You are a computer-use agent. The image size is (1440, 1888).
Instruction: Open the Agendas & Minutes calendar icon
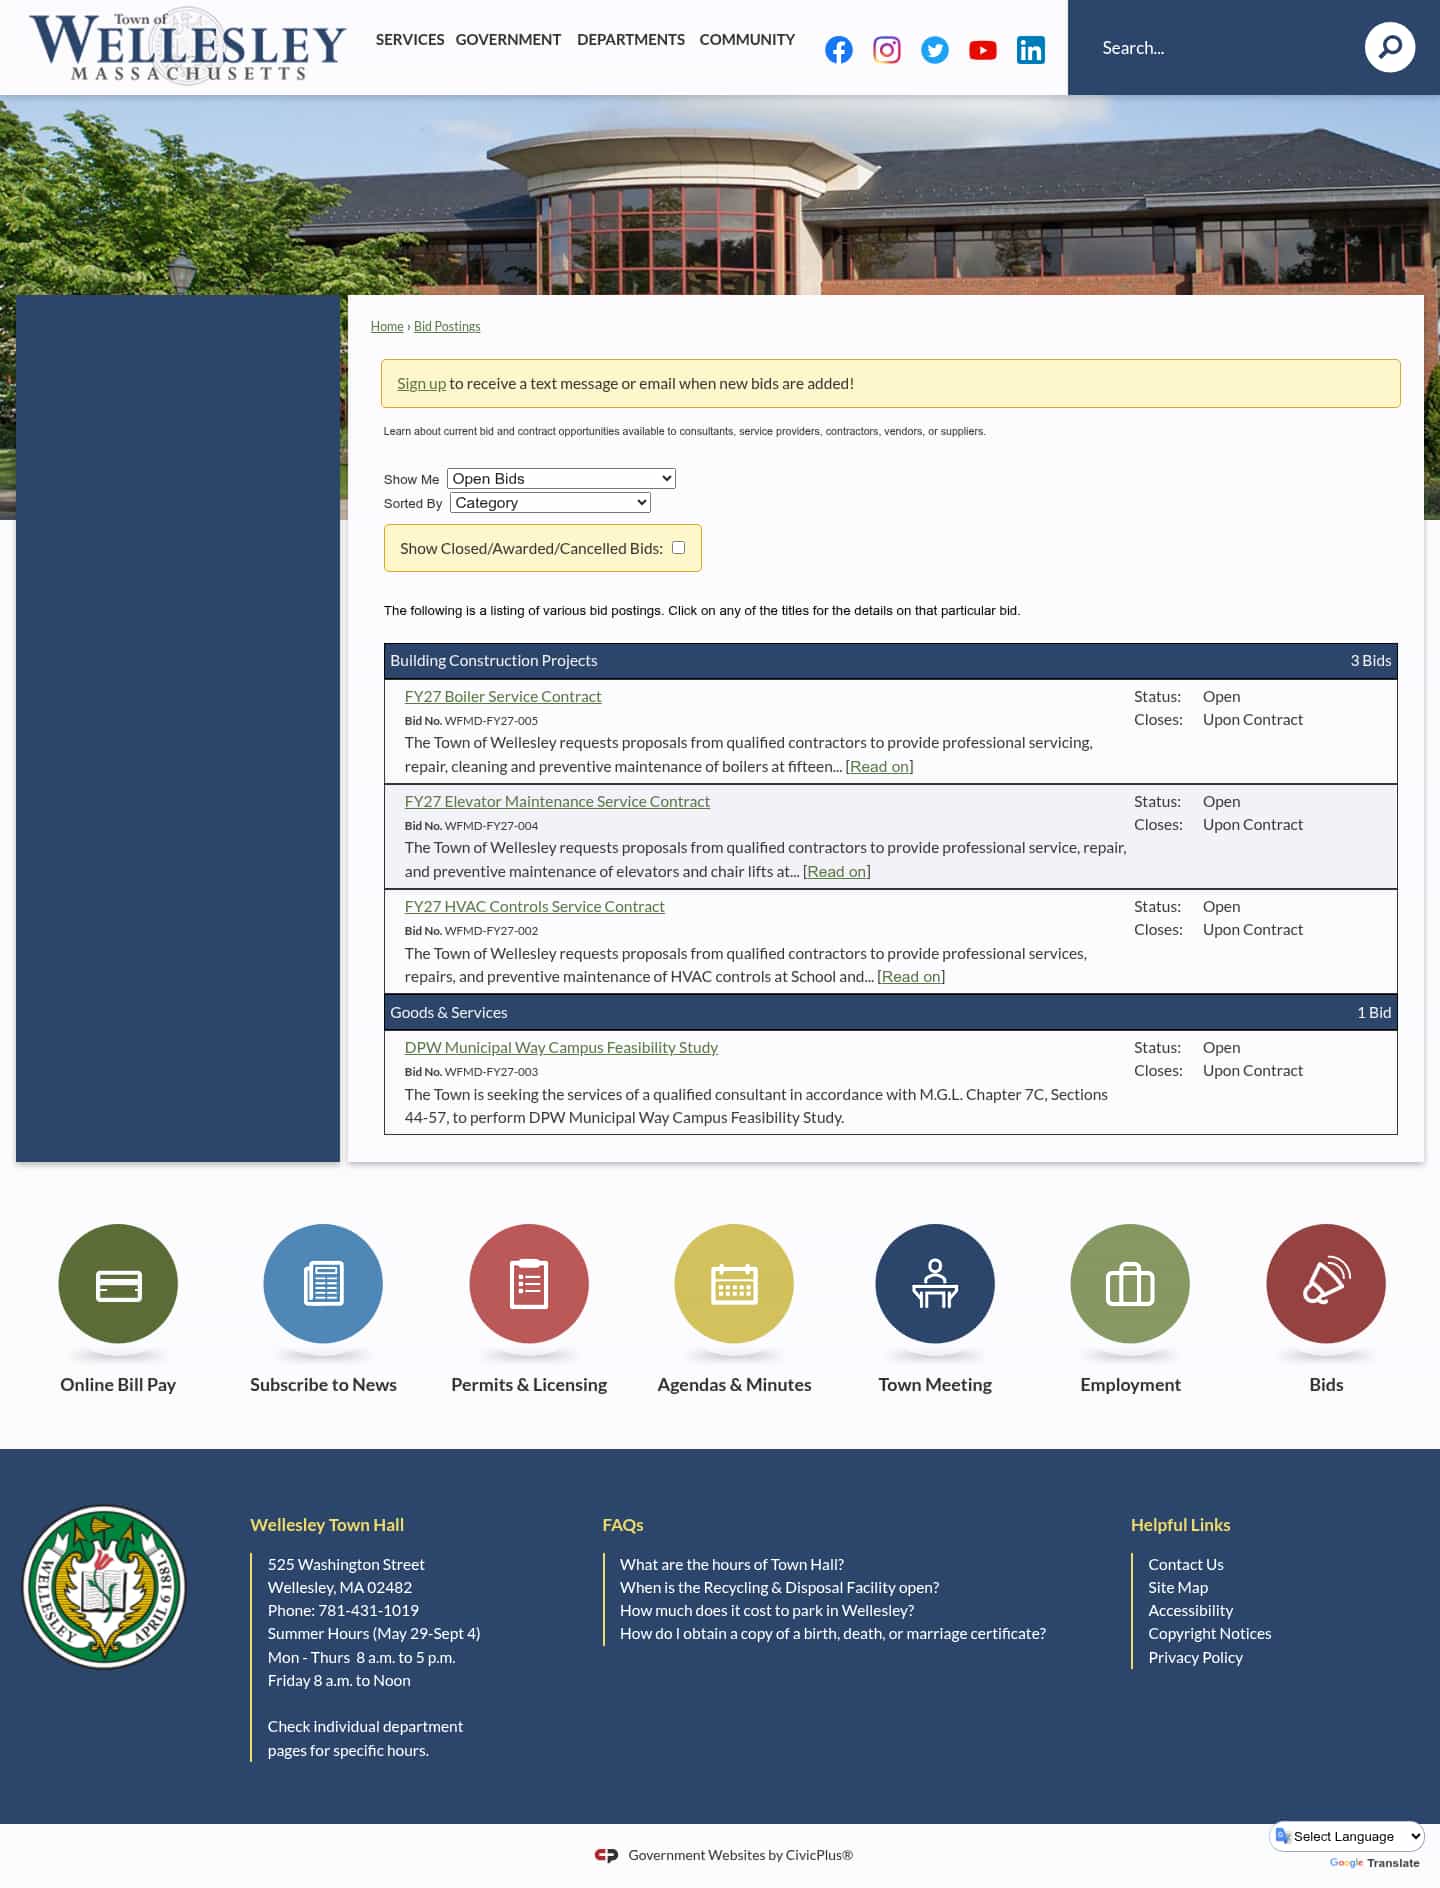pyautogui.click(x=734, y=1283)
